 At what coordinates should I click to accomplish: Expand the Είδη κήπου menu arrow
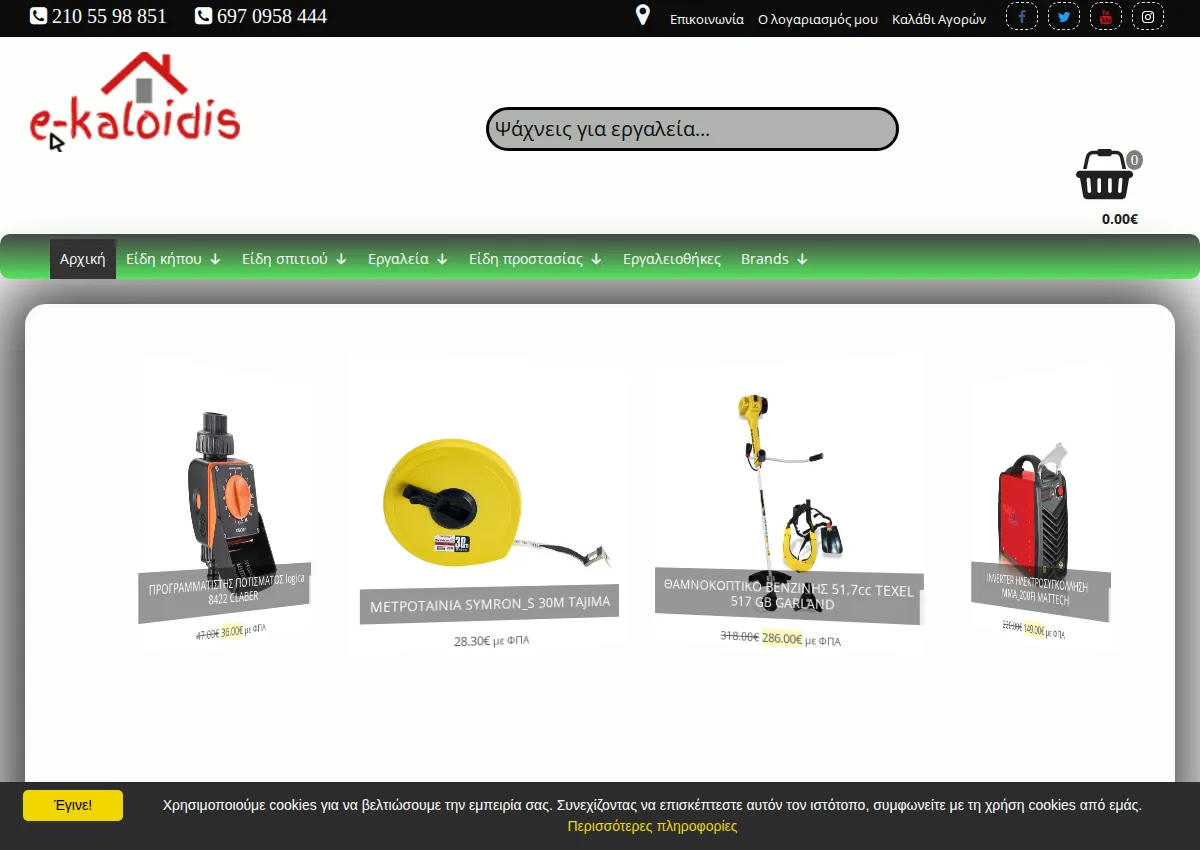tap(215, 259)
